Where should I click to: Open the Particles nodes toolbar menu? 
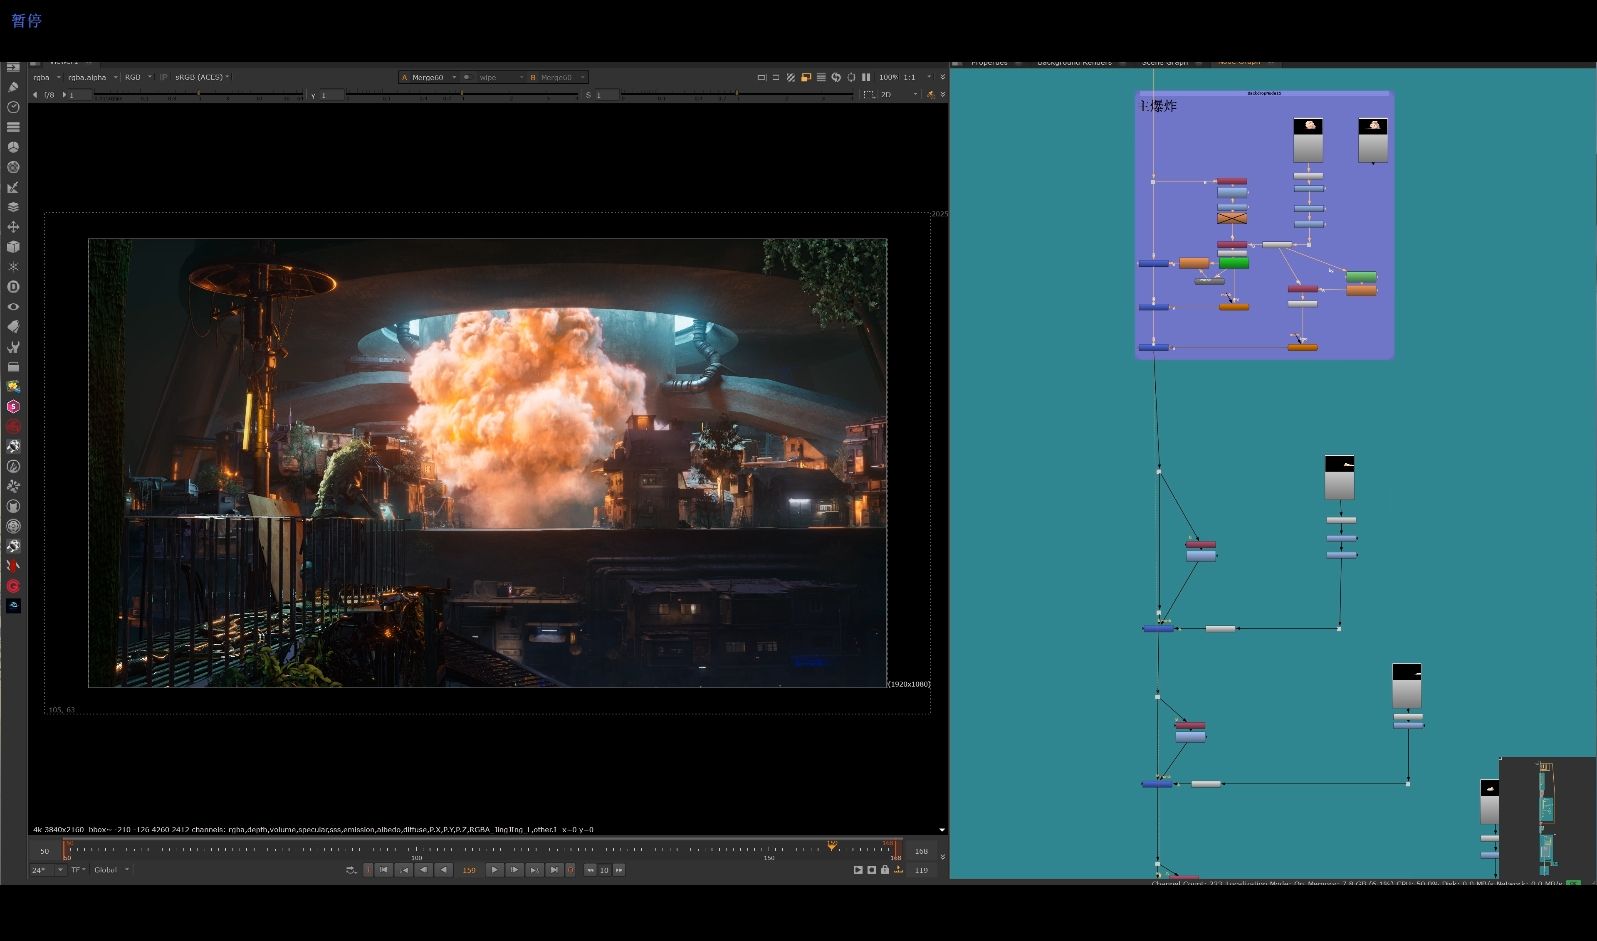(13, 267)
